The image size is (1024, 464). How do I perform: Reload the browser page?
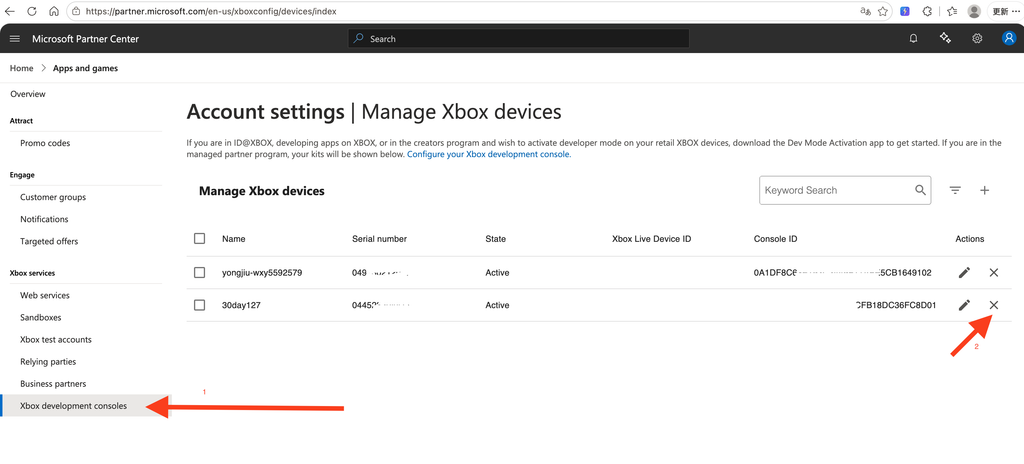(32, 11)
